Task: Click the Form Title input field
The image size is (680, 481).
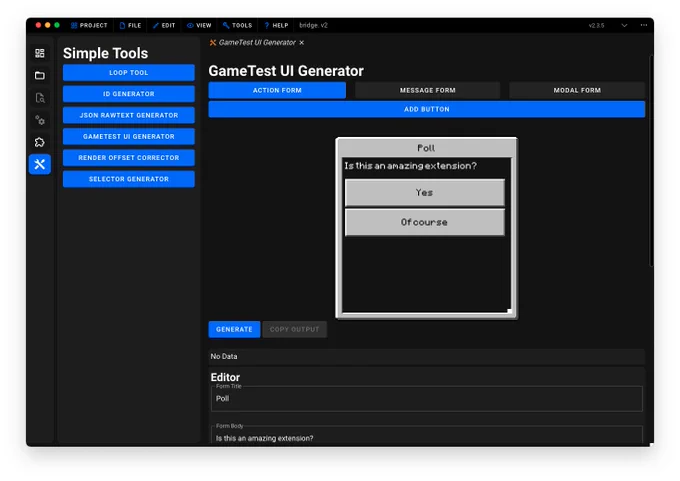Action: pos(427,399)
